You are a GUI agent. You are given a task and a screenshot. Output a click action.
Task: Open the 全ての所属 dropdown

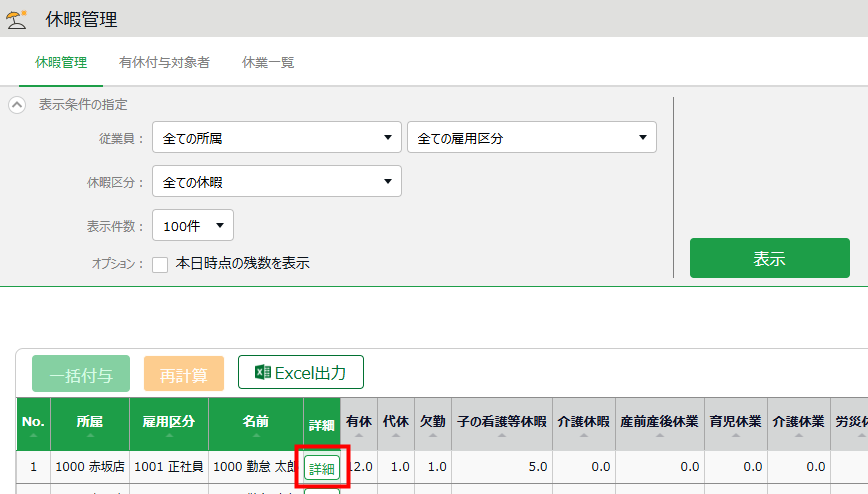click(276, 138)
